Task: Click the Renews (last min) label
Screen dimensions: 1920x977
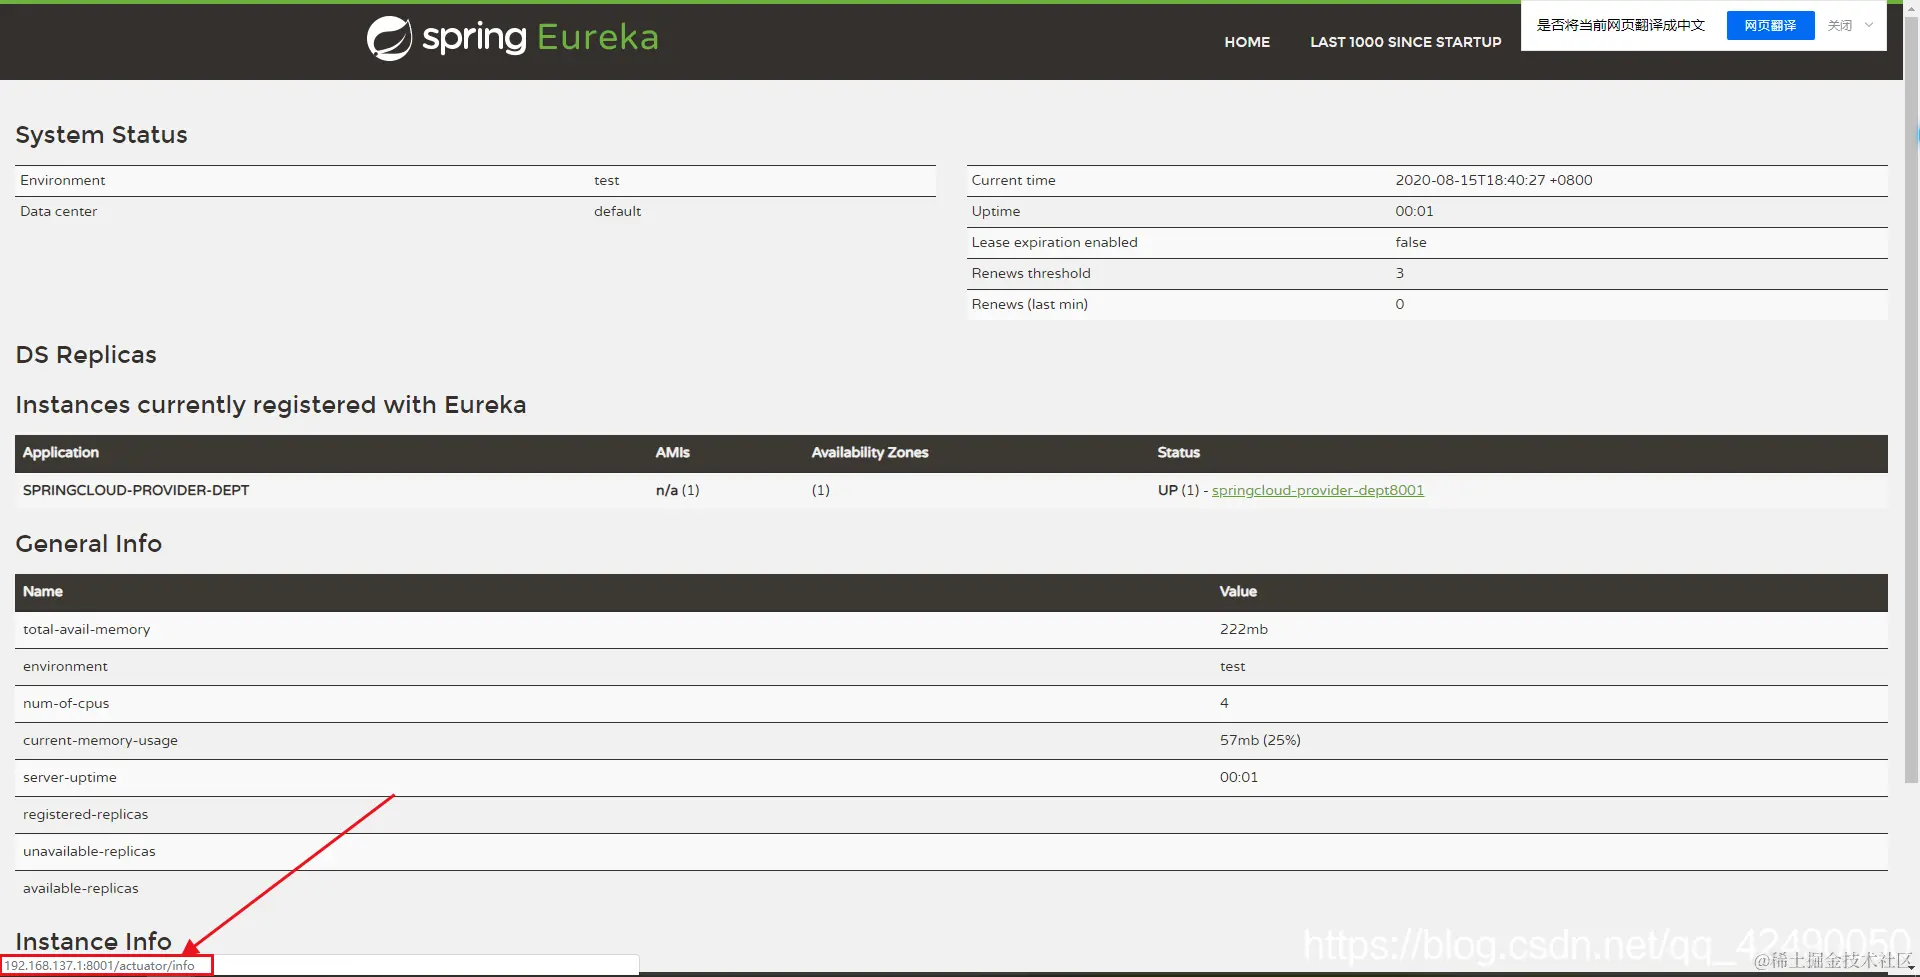Action: (1029, 304)
